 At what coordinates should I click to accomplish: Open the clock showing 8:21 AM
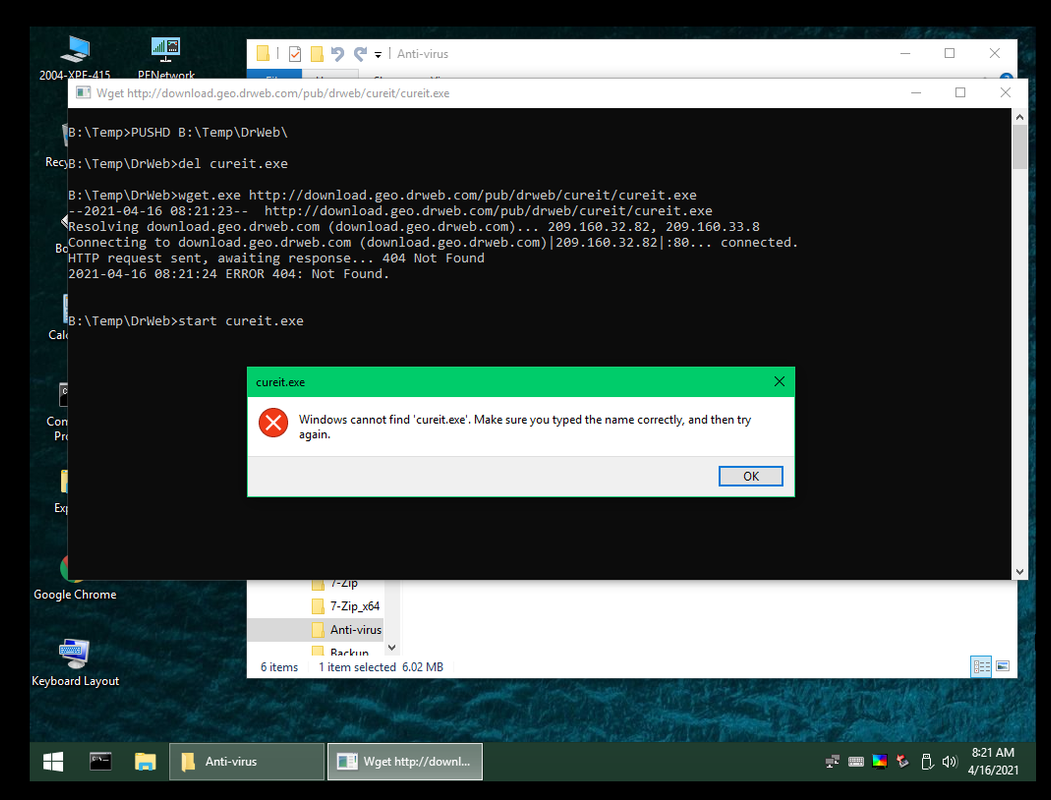click(x=993, y=761)
